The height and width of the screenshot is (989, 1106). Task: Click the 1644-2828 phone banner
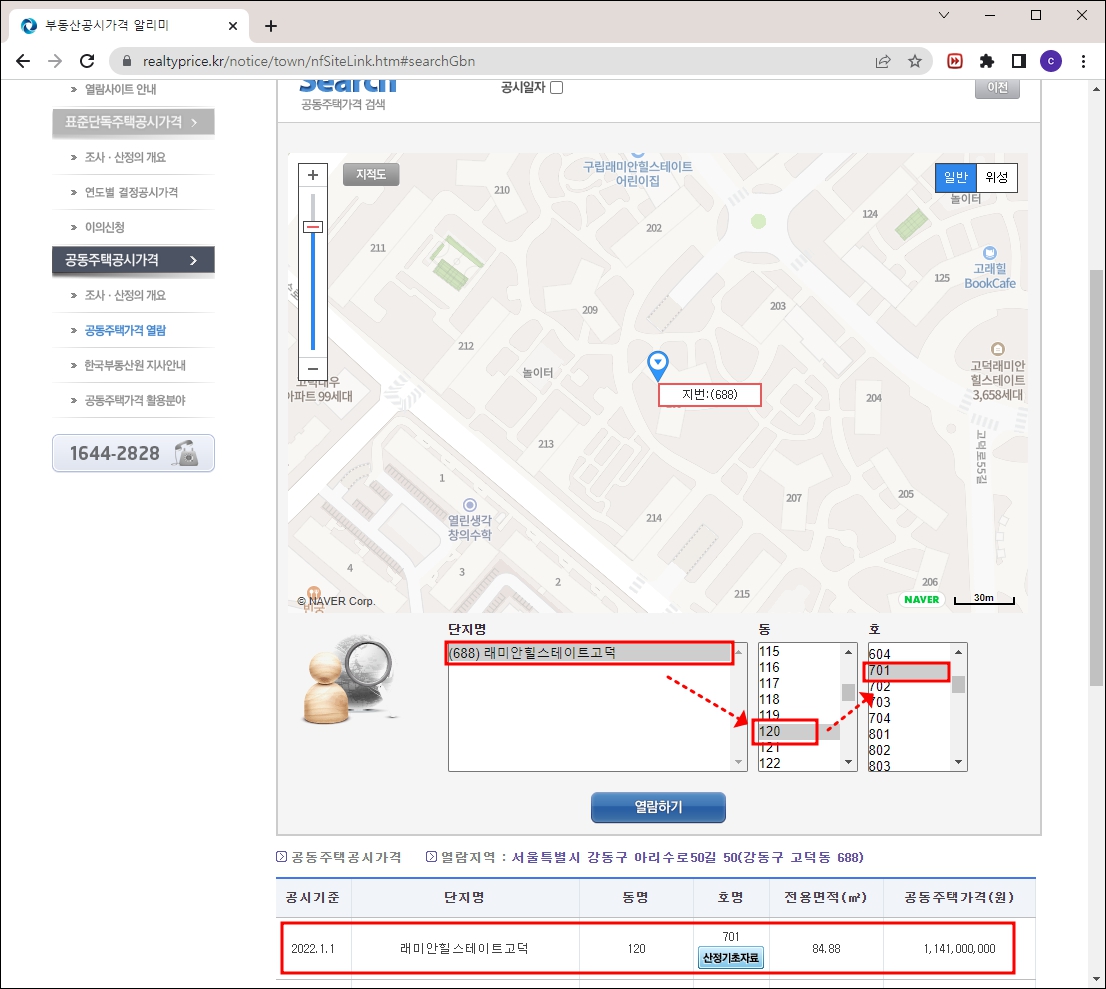(133, 453)
